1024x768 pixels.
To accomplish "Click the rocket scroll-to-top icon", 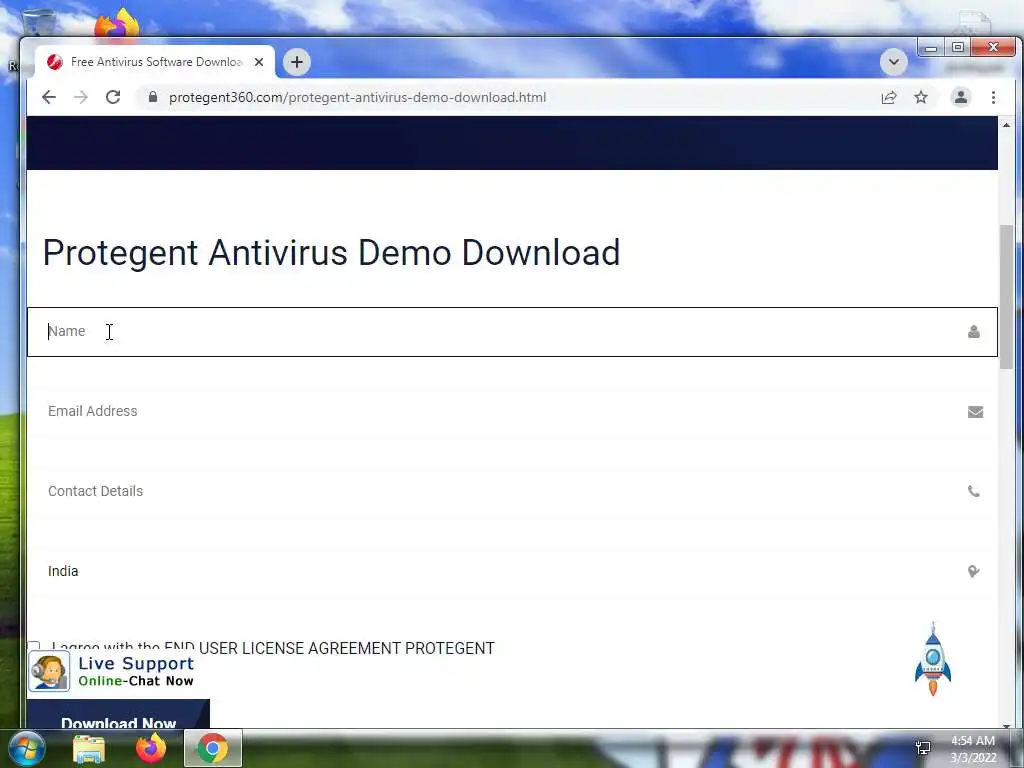I will pos(933,660).
